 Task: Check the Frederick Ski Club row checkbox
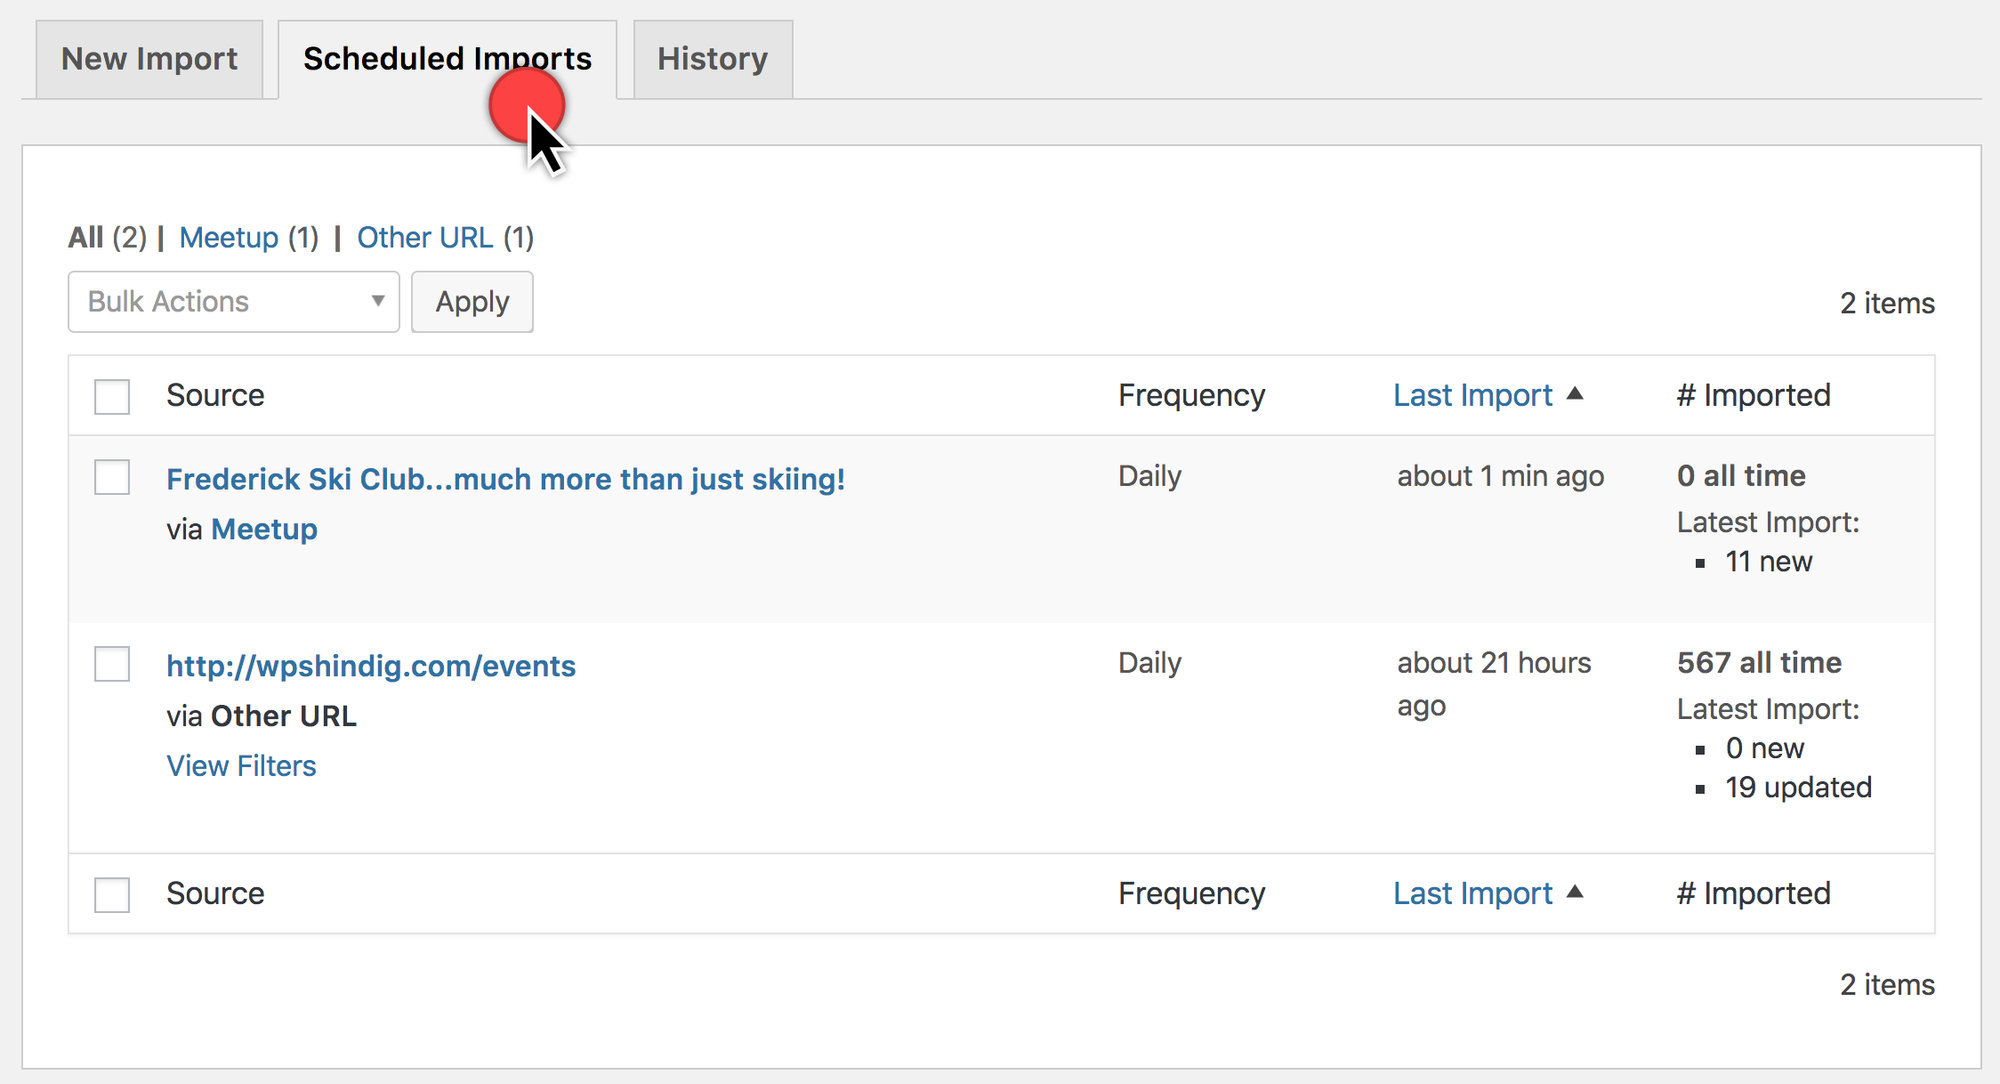pyautogui.click(x=111, y=478)
